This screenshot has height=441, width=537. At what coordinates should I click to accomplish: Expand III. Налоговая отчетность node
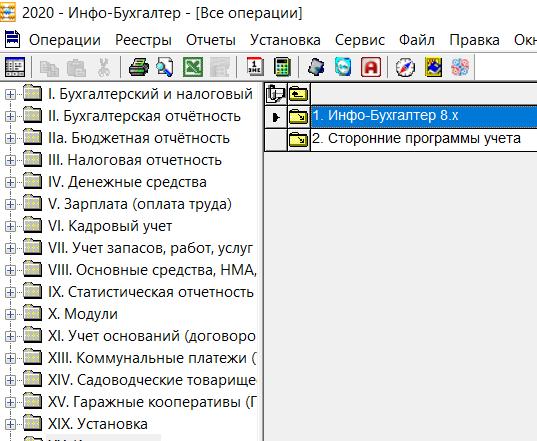10,160
